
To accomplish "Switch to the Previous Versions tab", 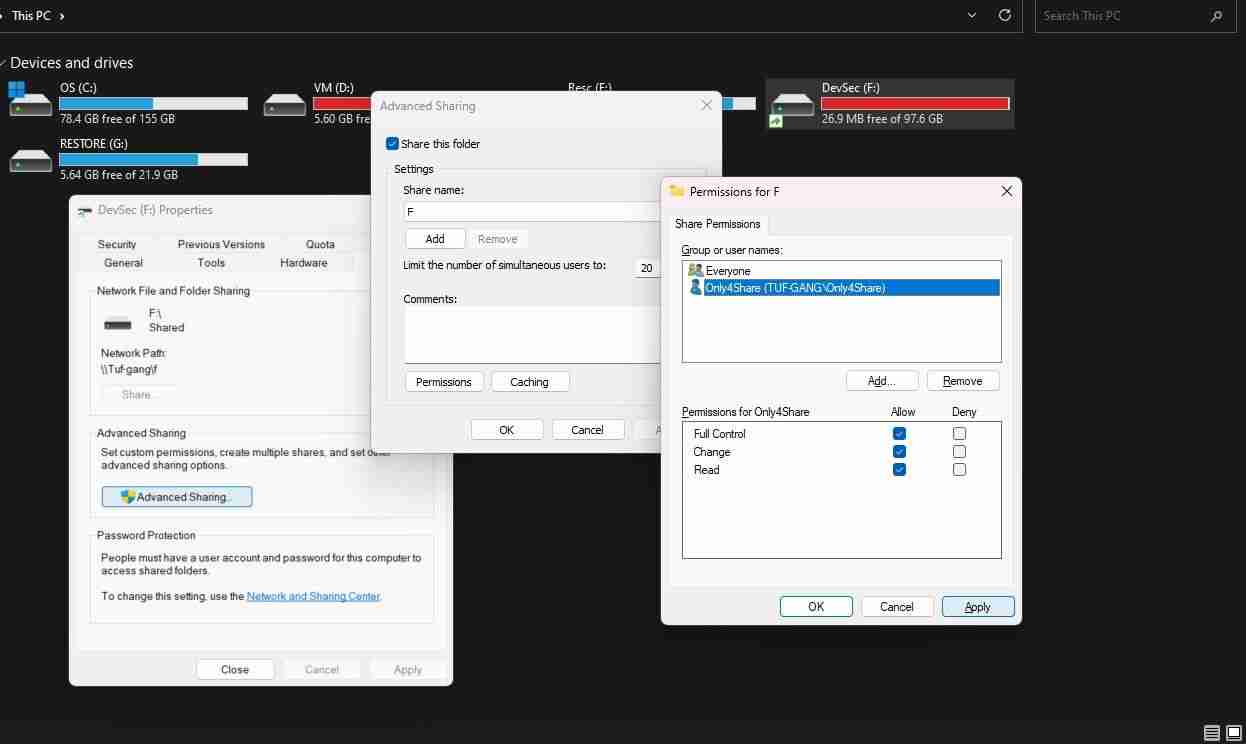I will pos(221,244).
